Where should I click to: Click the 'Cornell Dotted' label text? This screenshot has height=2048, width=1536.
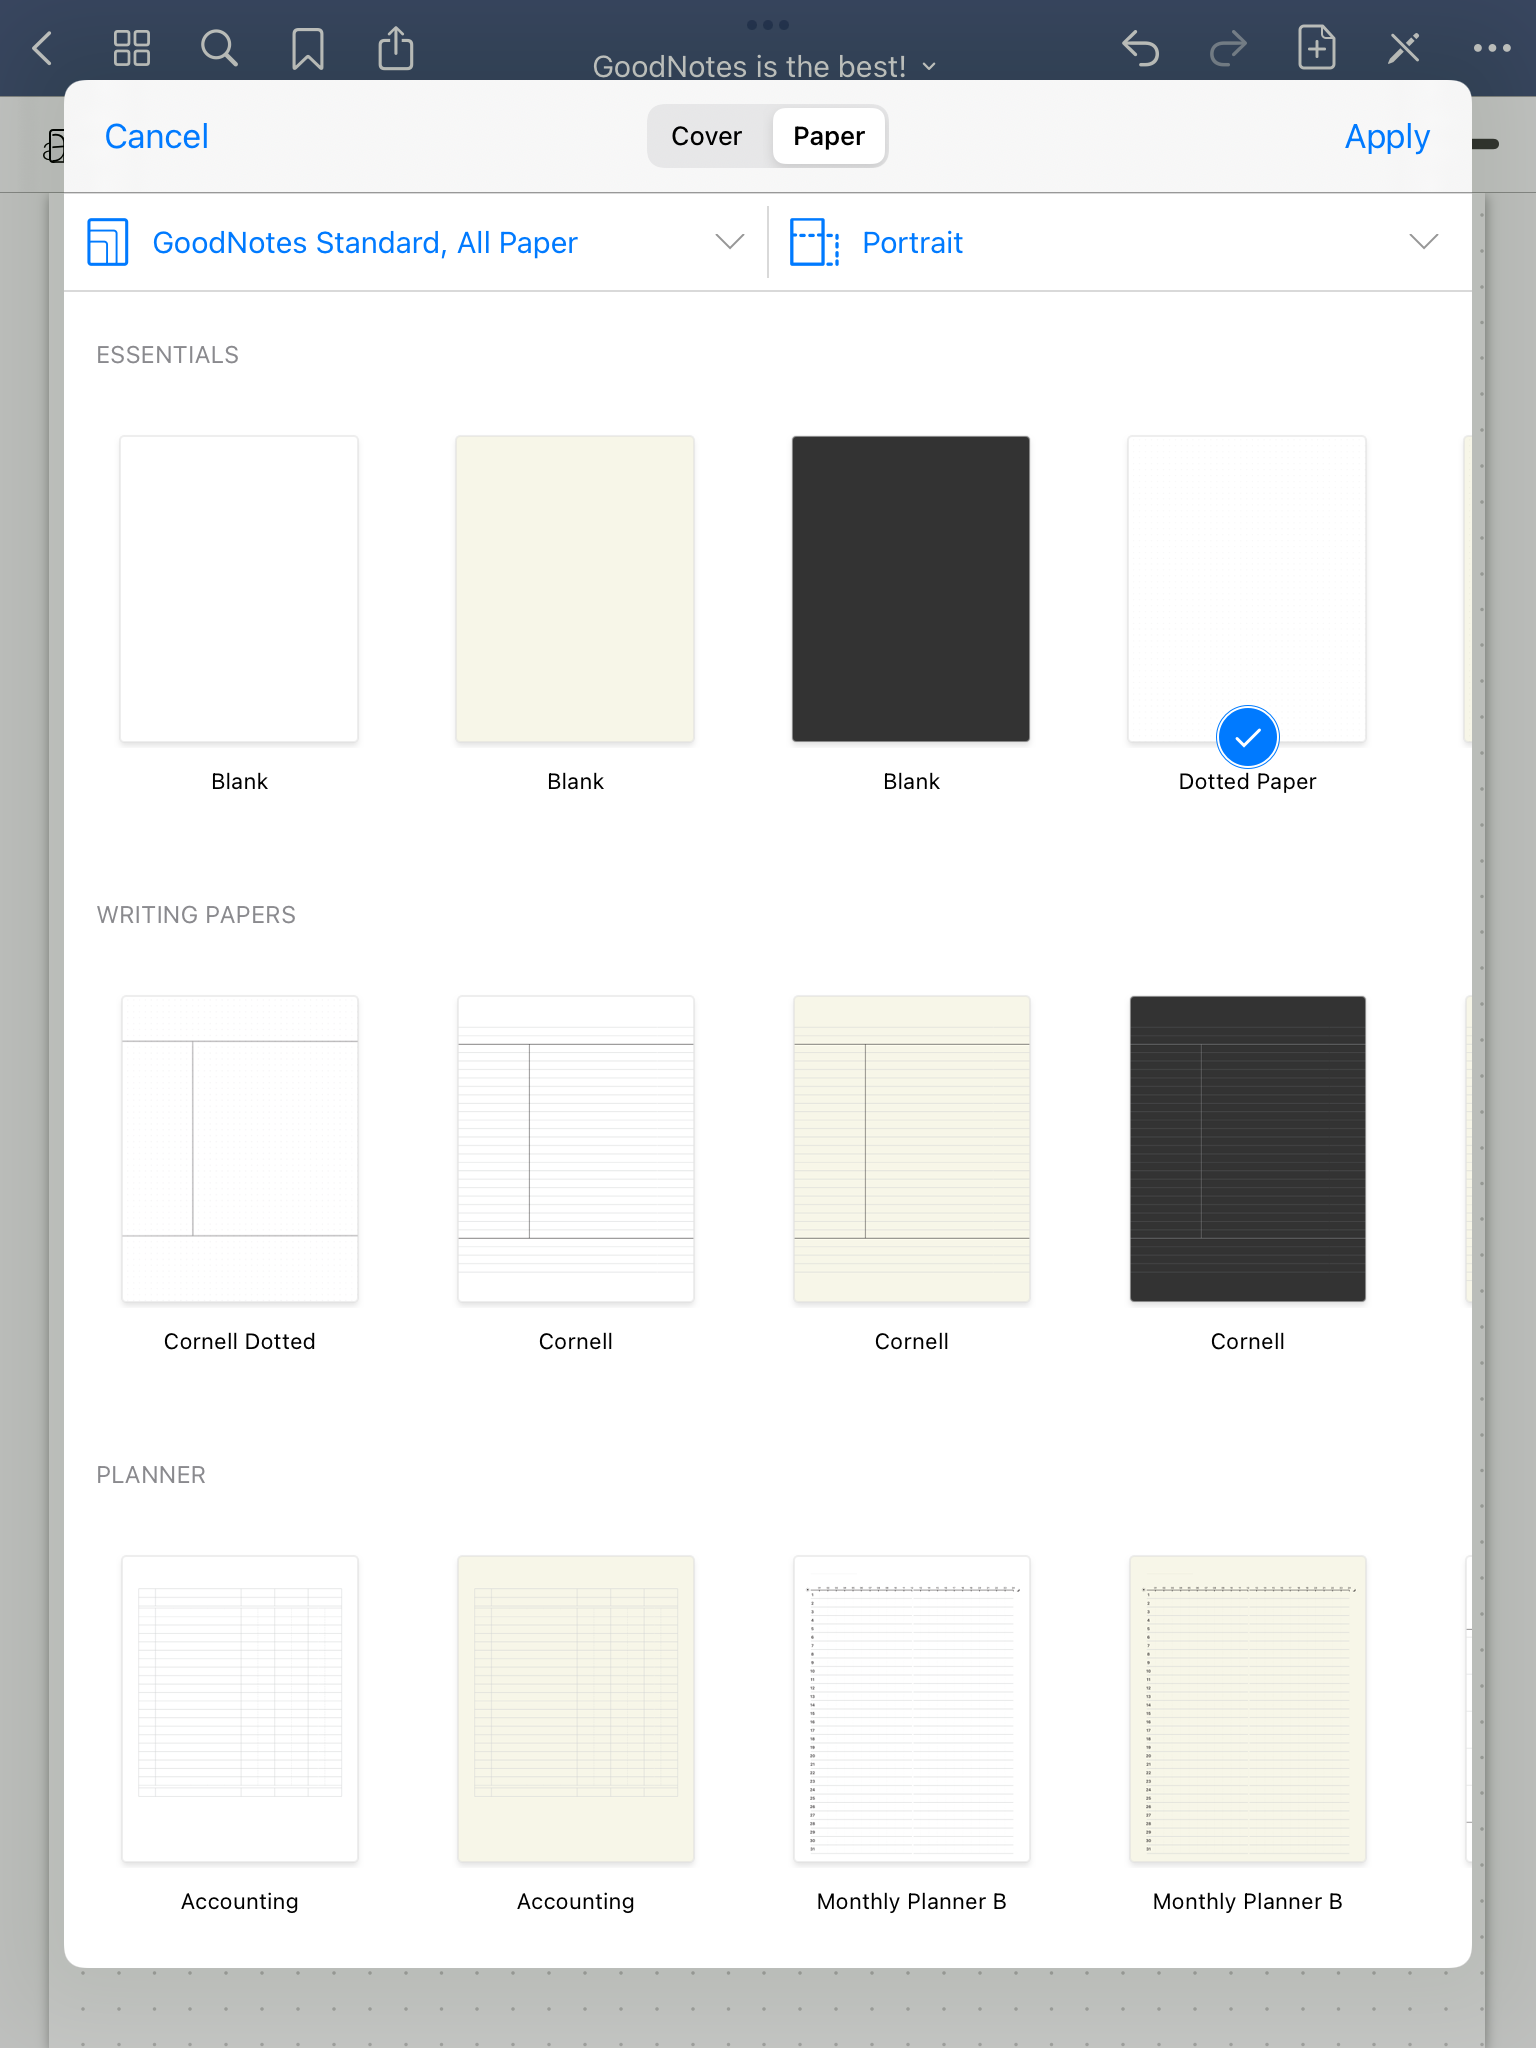coord(239,1341)
